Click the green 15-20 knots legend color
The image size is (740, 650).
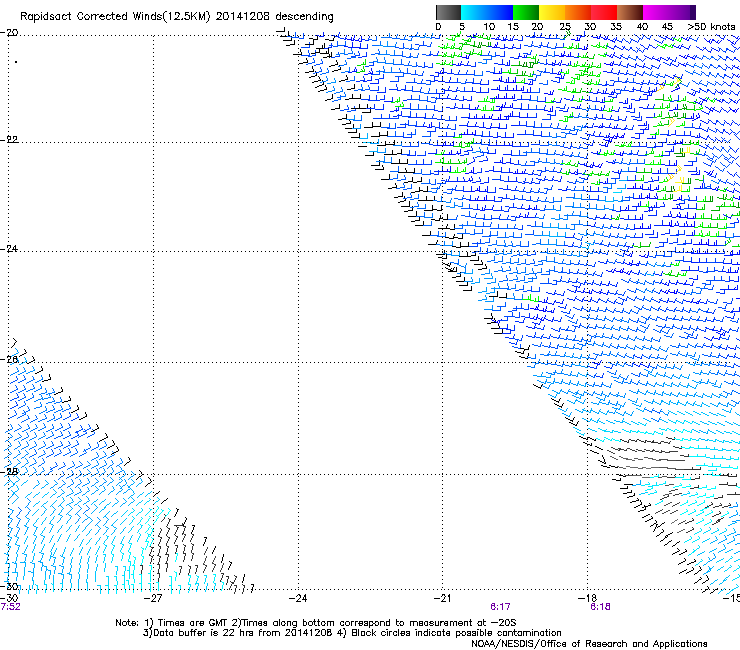point(526,12)
